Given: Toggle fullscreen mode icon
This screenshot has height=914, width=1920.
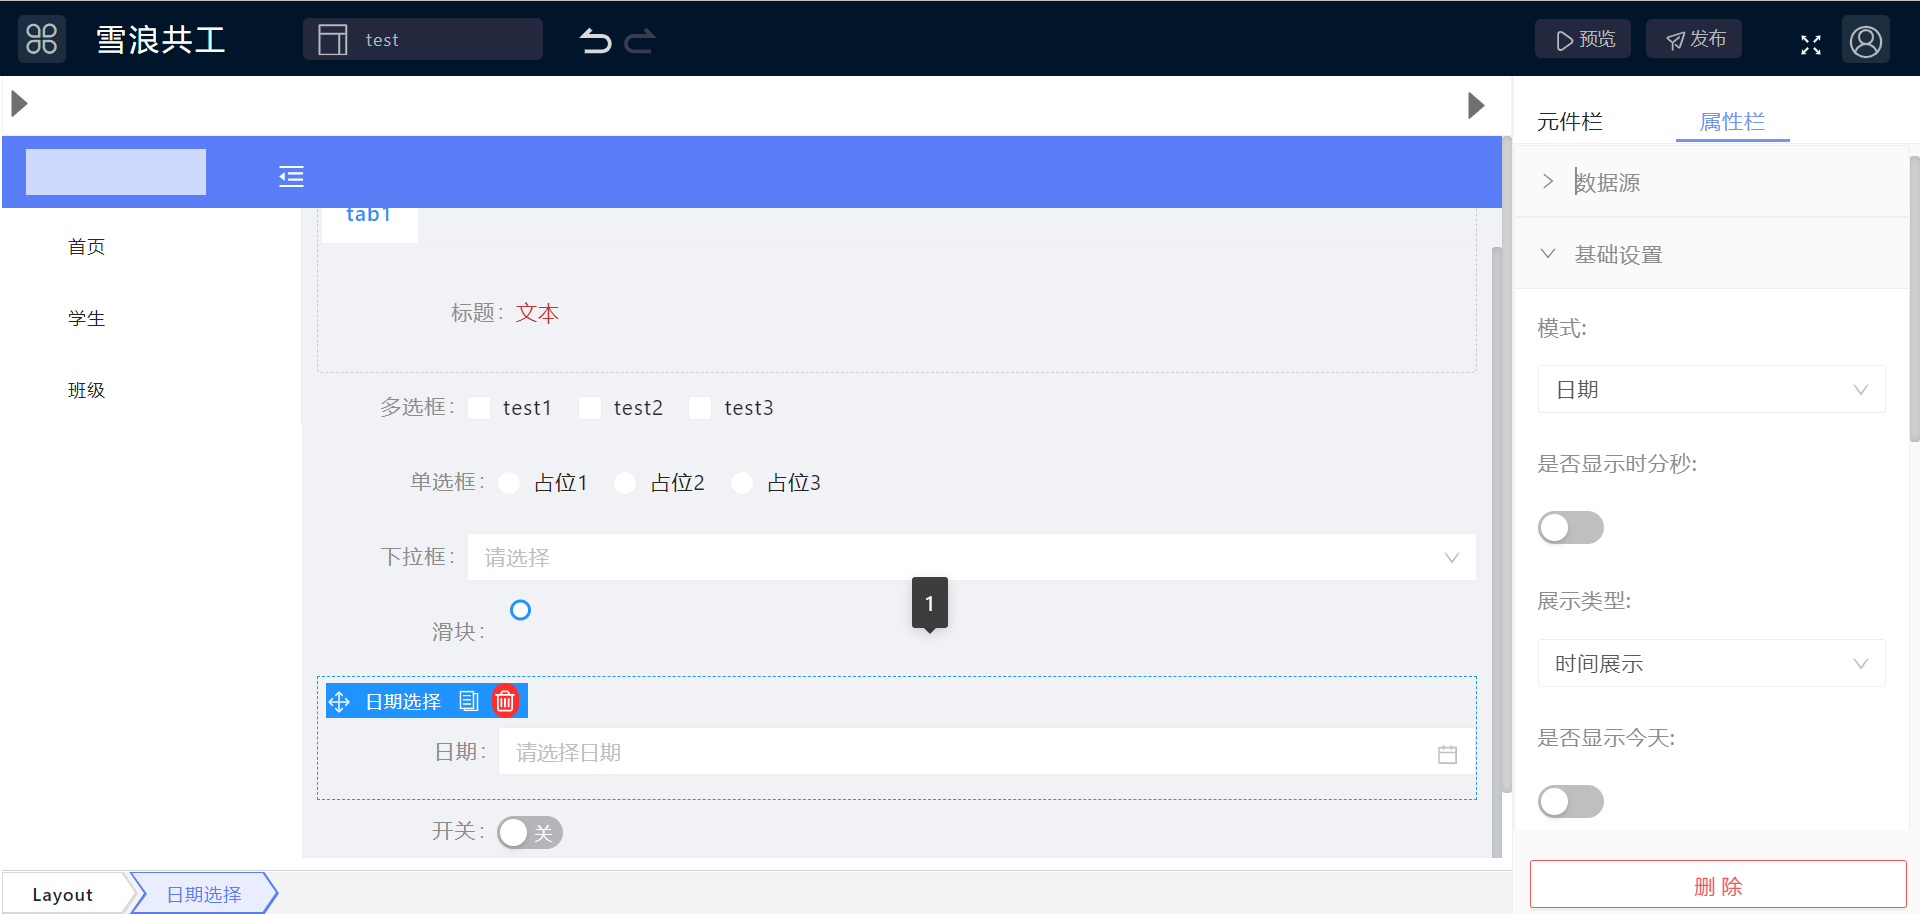Looking at the screenshot, I should point(1810,45).
